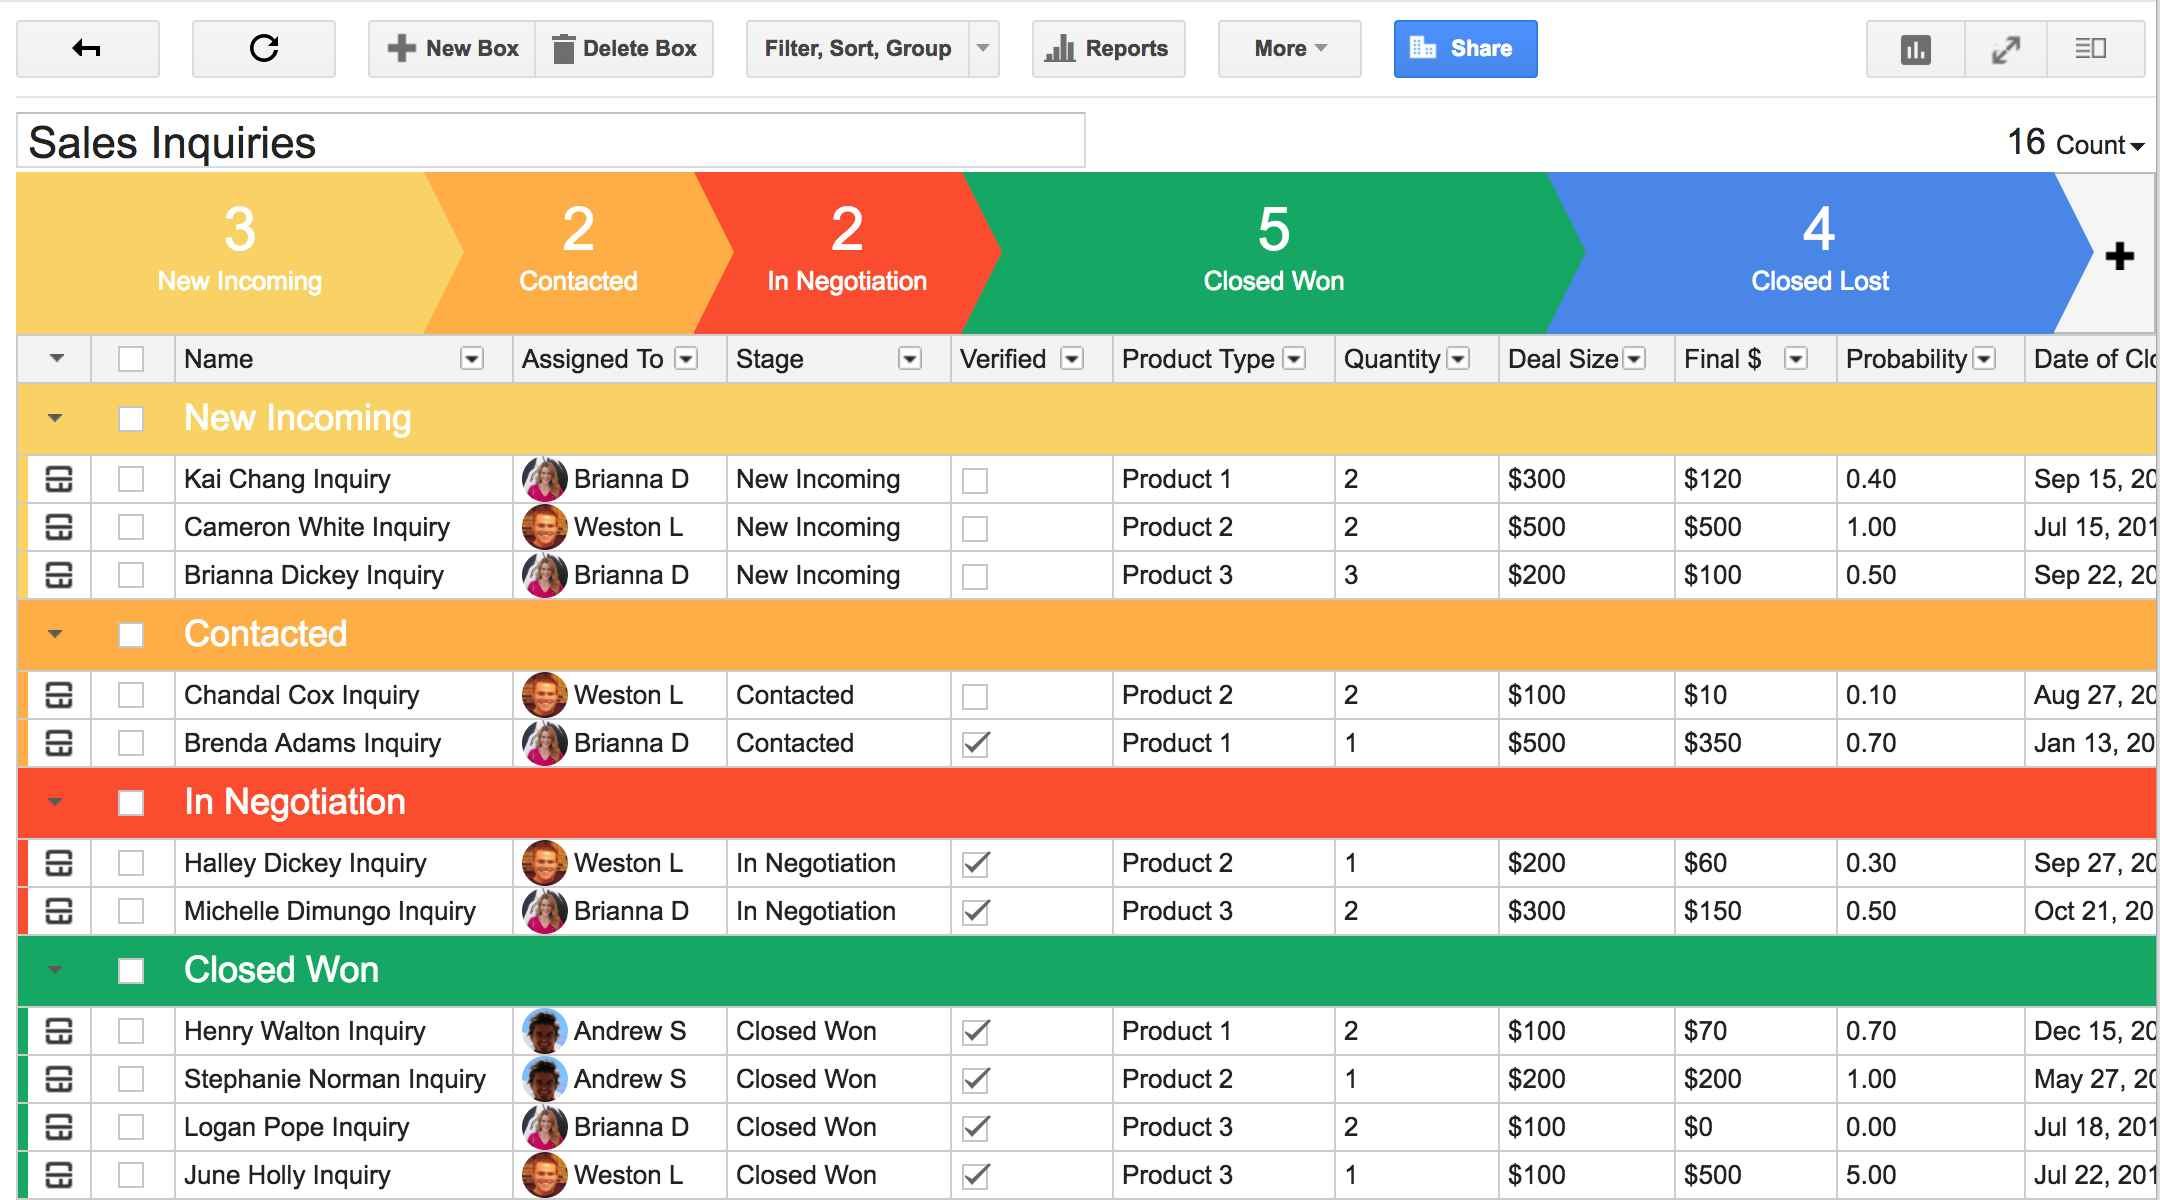Click the back navigation arrow icon
Image resolution: width=2160 pixels, height=1200 pixels.
coord(86,47)
